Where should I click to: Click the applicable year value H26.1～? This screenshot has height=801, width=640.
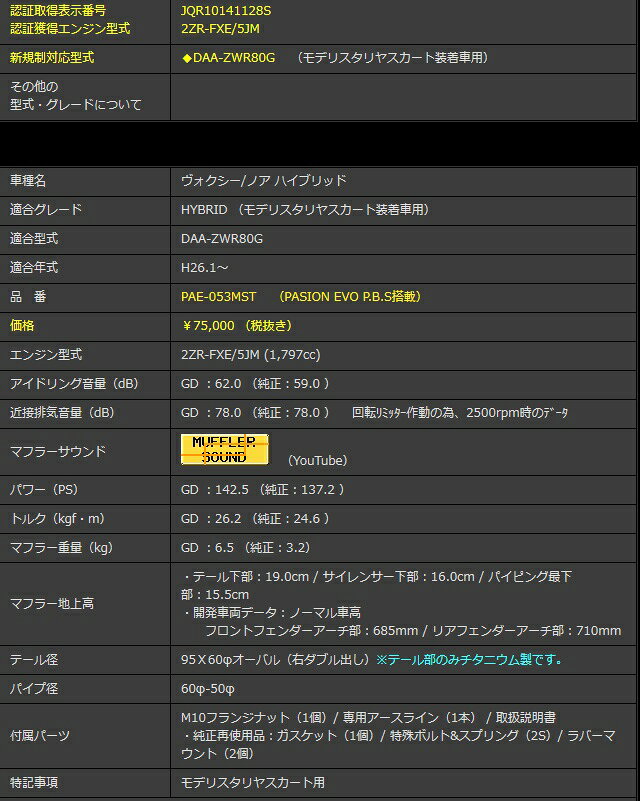tap(204, 267)
